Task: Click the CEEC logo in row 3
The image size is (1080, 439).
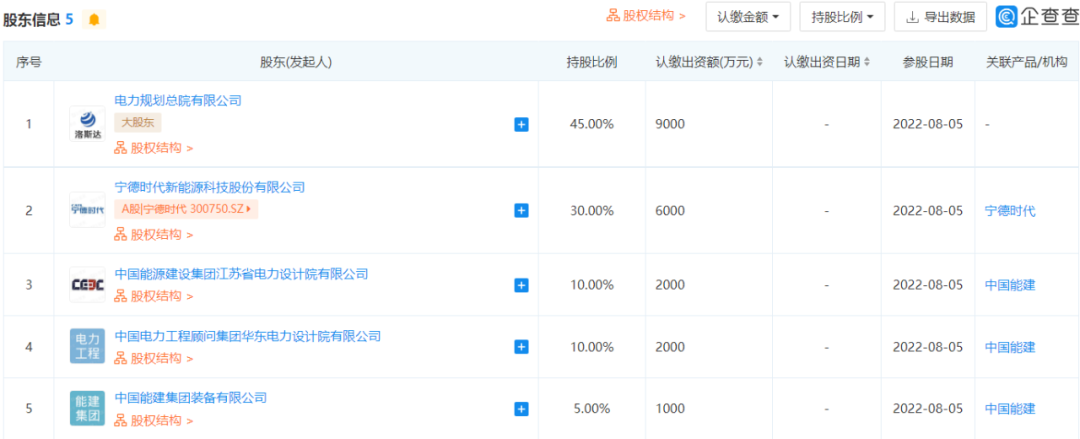Action: point(87,285)
